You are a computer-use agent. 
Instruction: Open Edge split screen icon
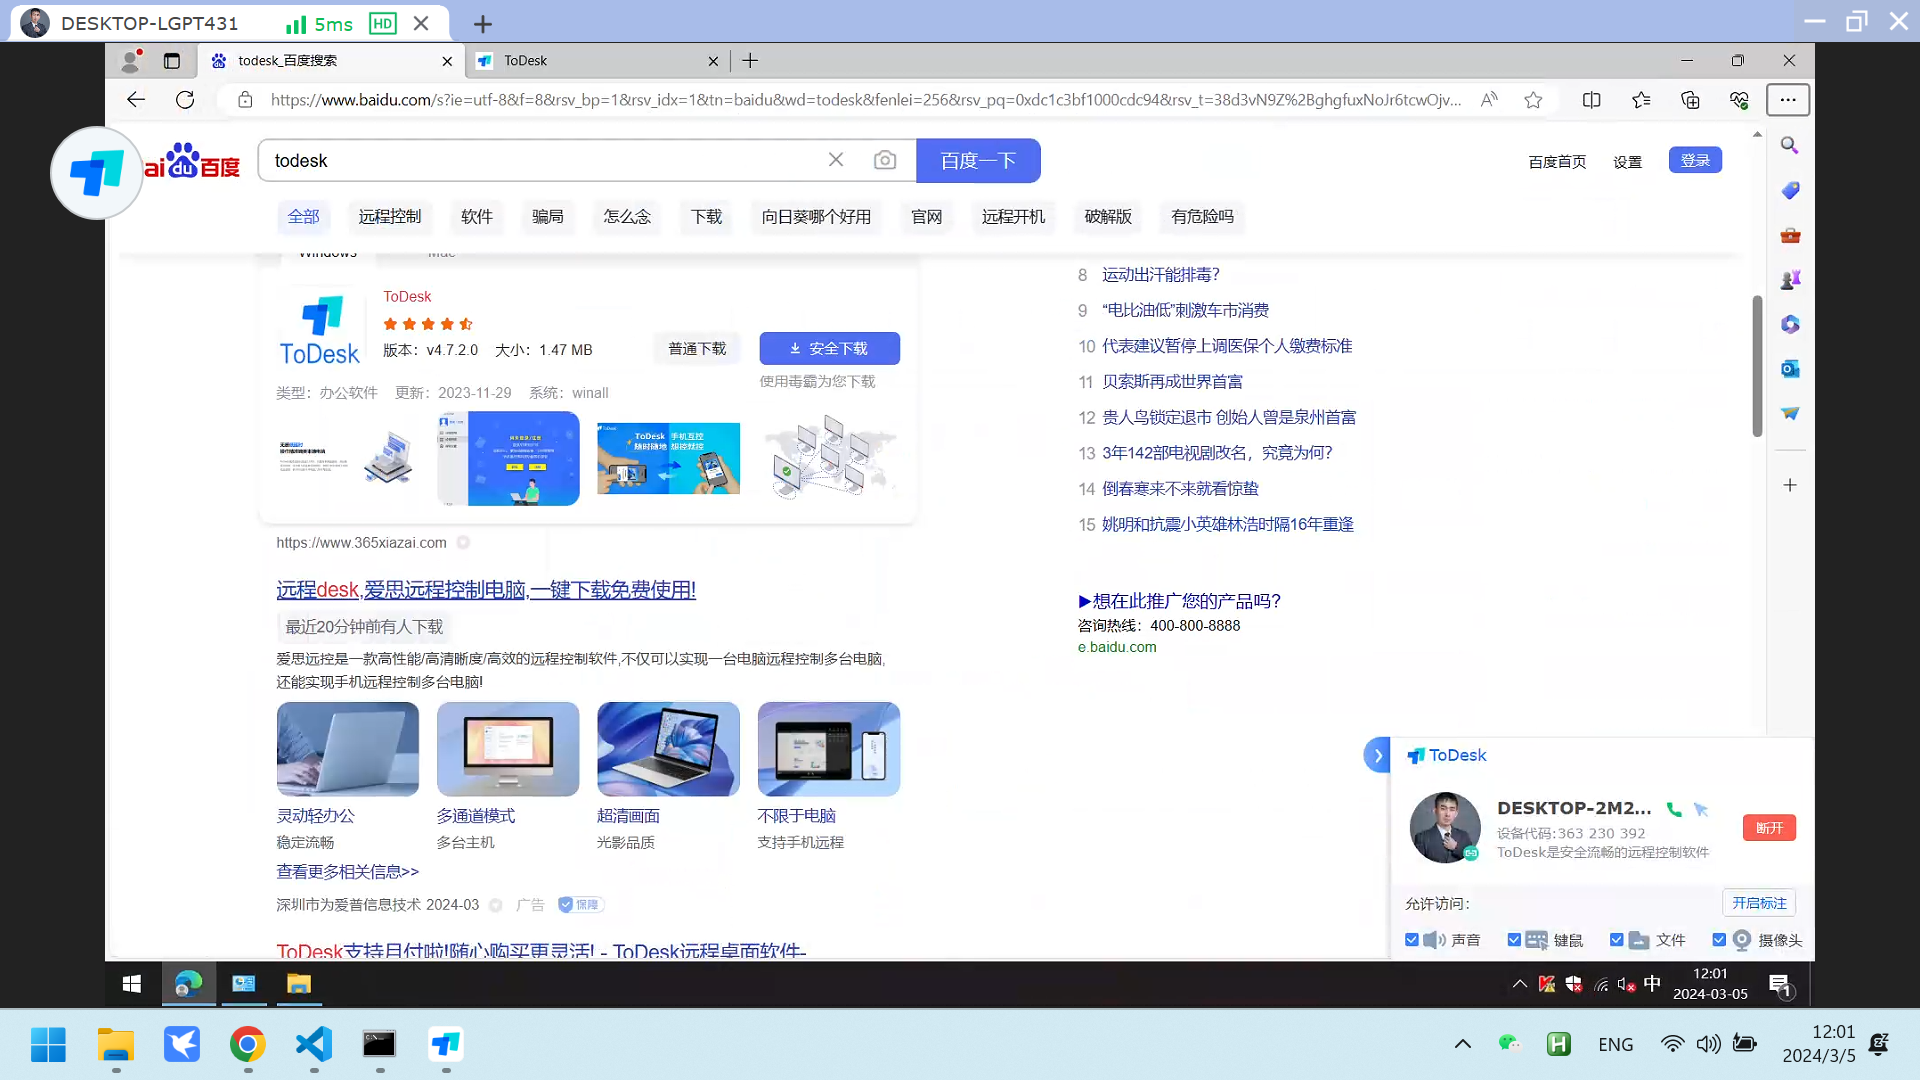1591,100
